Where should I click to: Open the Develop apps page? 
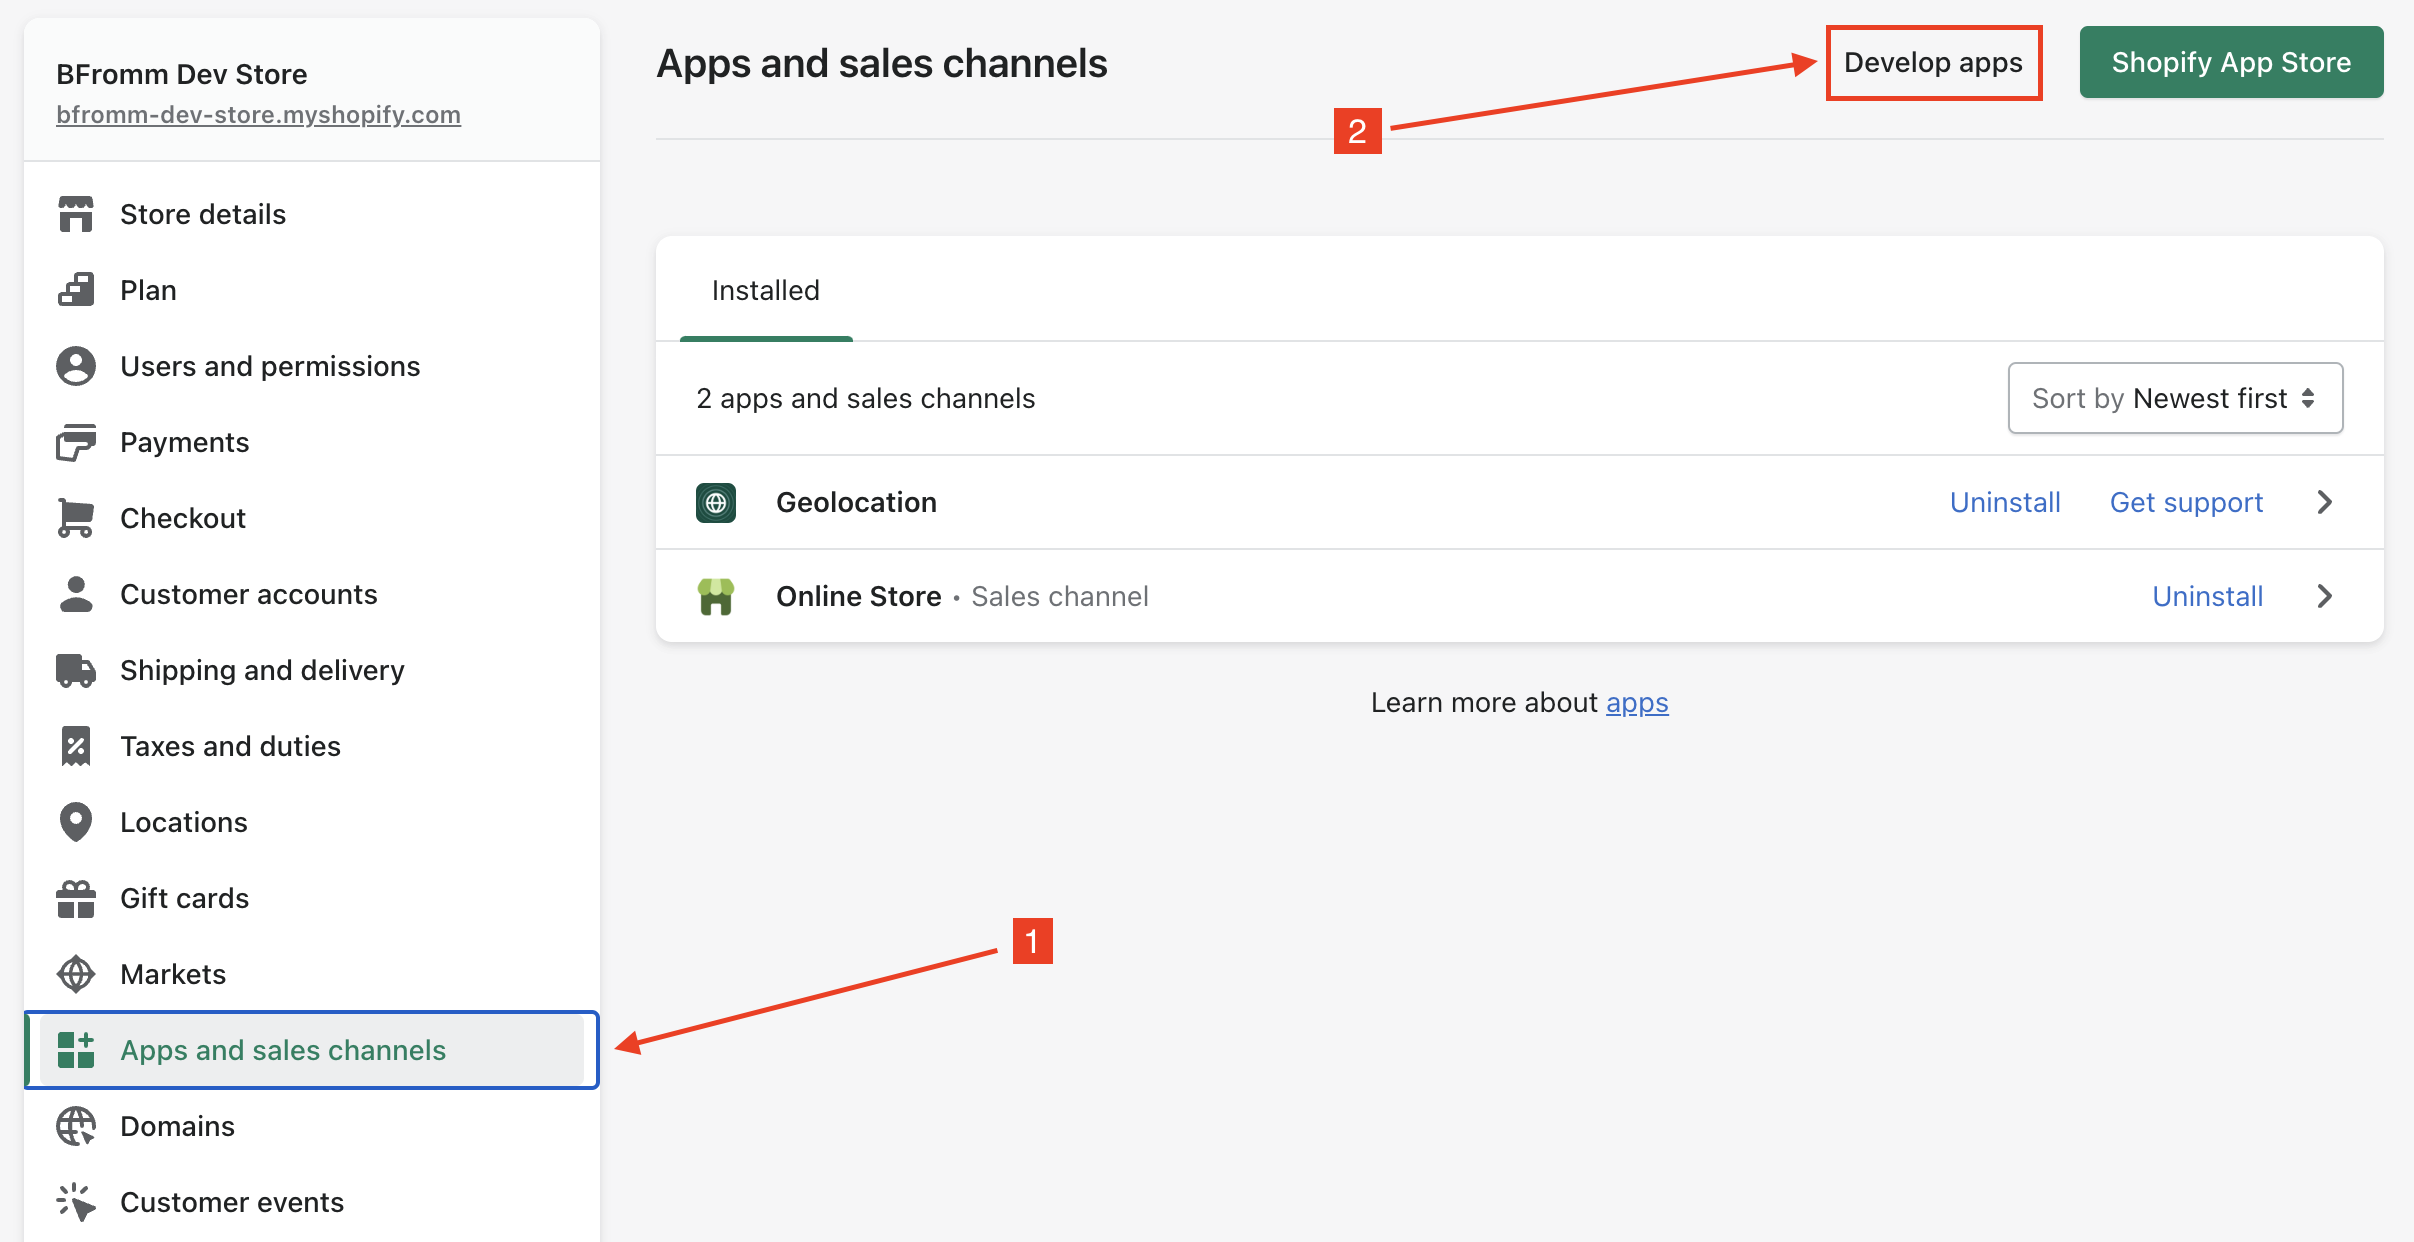tap(1934, 62)
